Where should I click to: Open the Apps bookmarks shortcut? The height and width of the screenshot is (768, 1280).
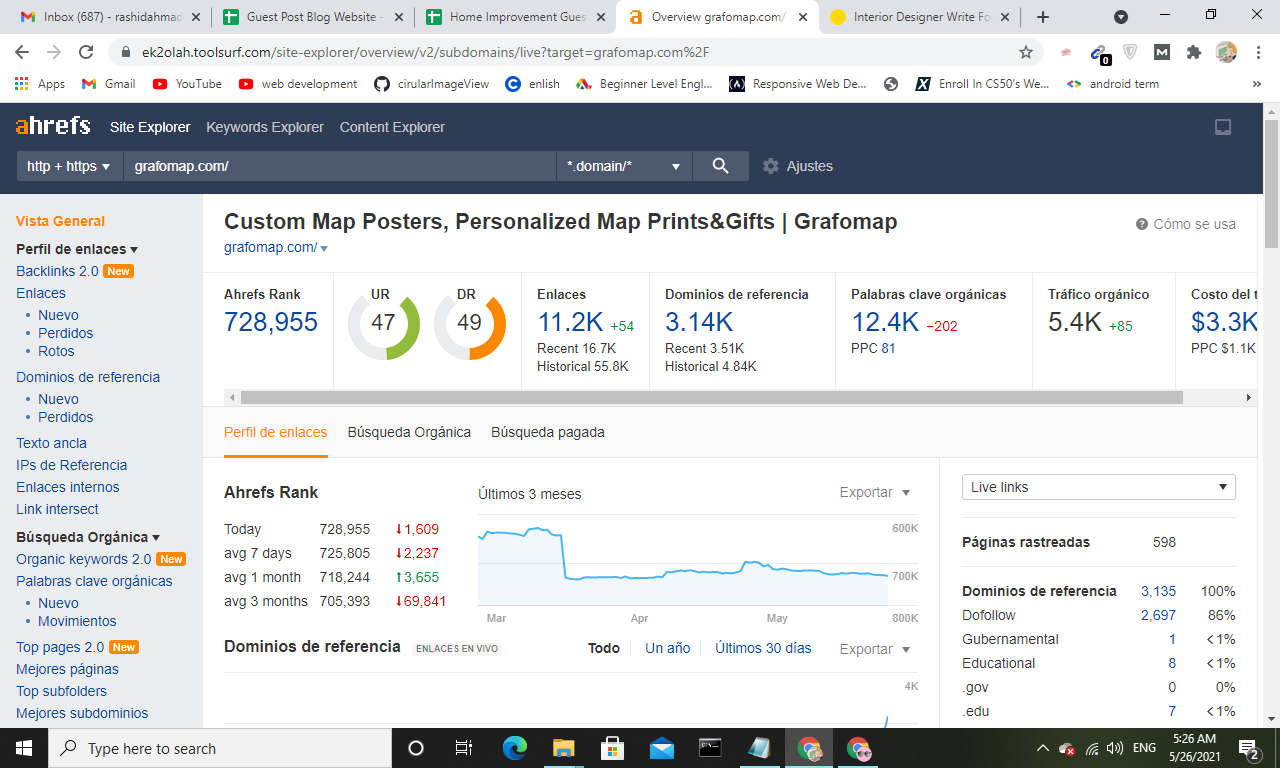[x=40, y=84]
